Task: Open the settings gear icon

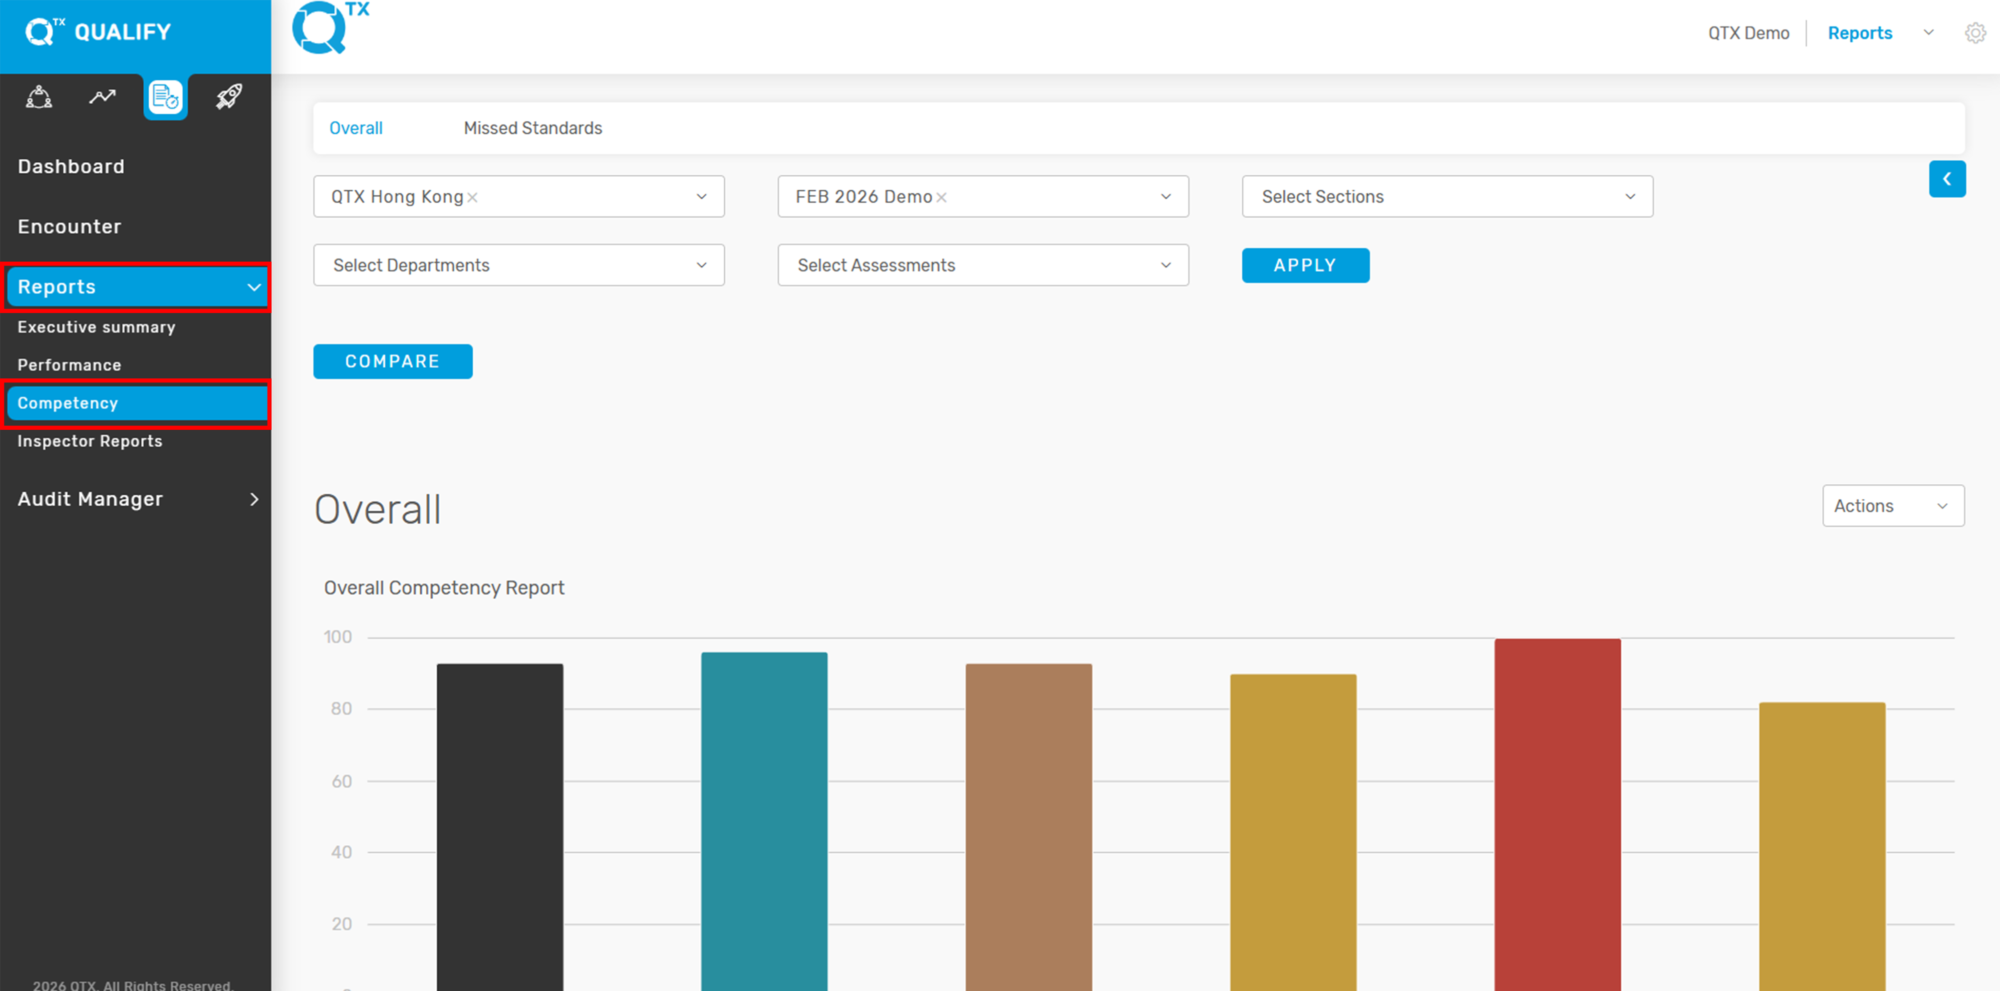Action: click(x=1975, y=33)
